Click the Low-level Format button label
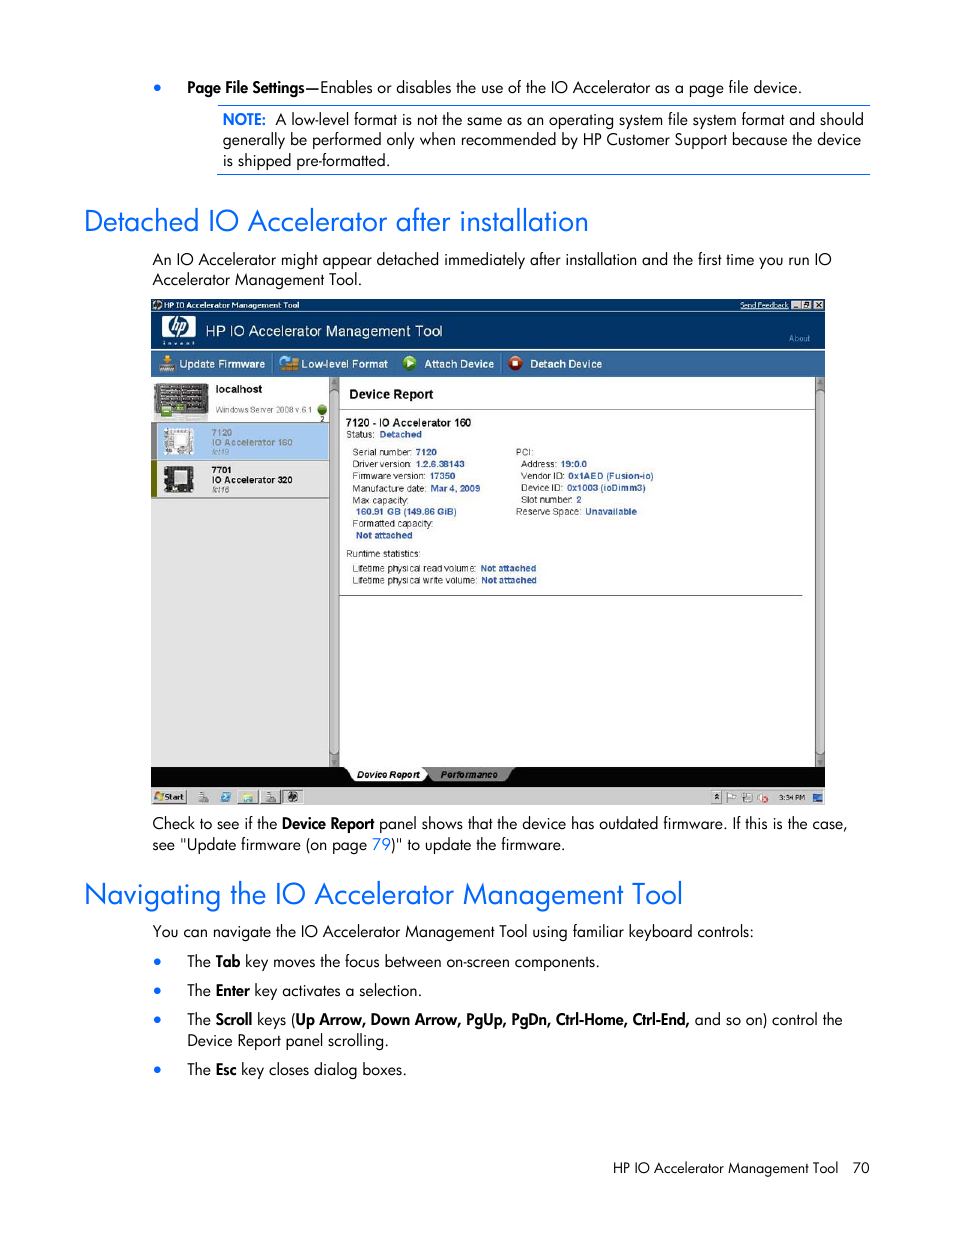The width and height of the screenshot is (954, 1235). [344, 364]
